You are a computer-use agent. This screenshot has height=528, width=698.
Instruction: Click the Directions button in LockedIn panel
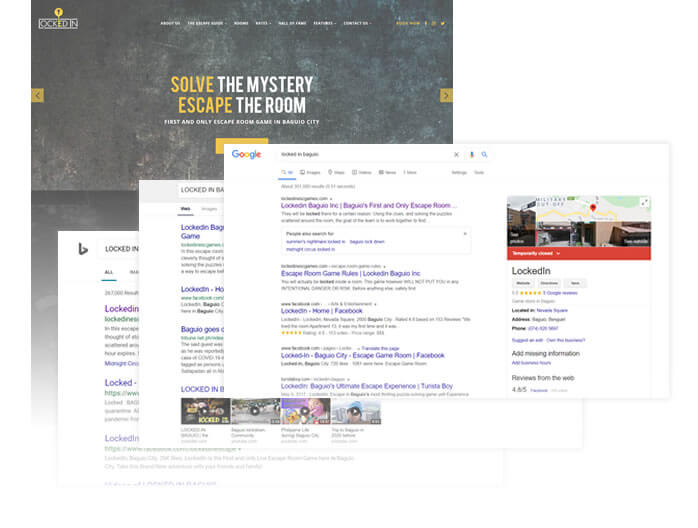coord(549,283)
